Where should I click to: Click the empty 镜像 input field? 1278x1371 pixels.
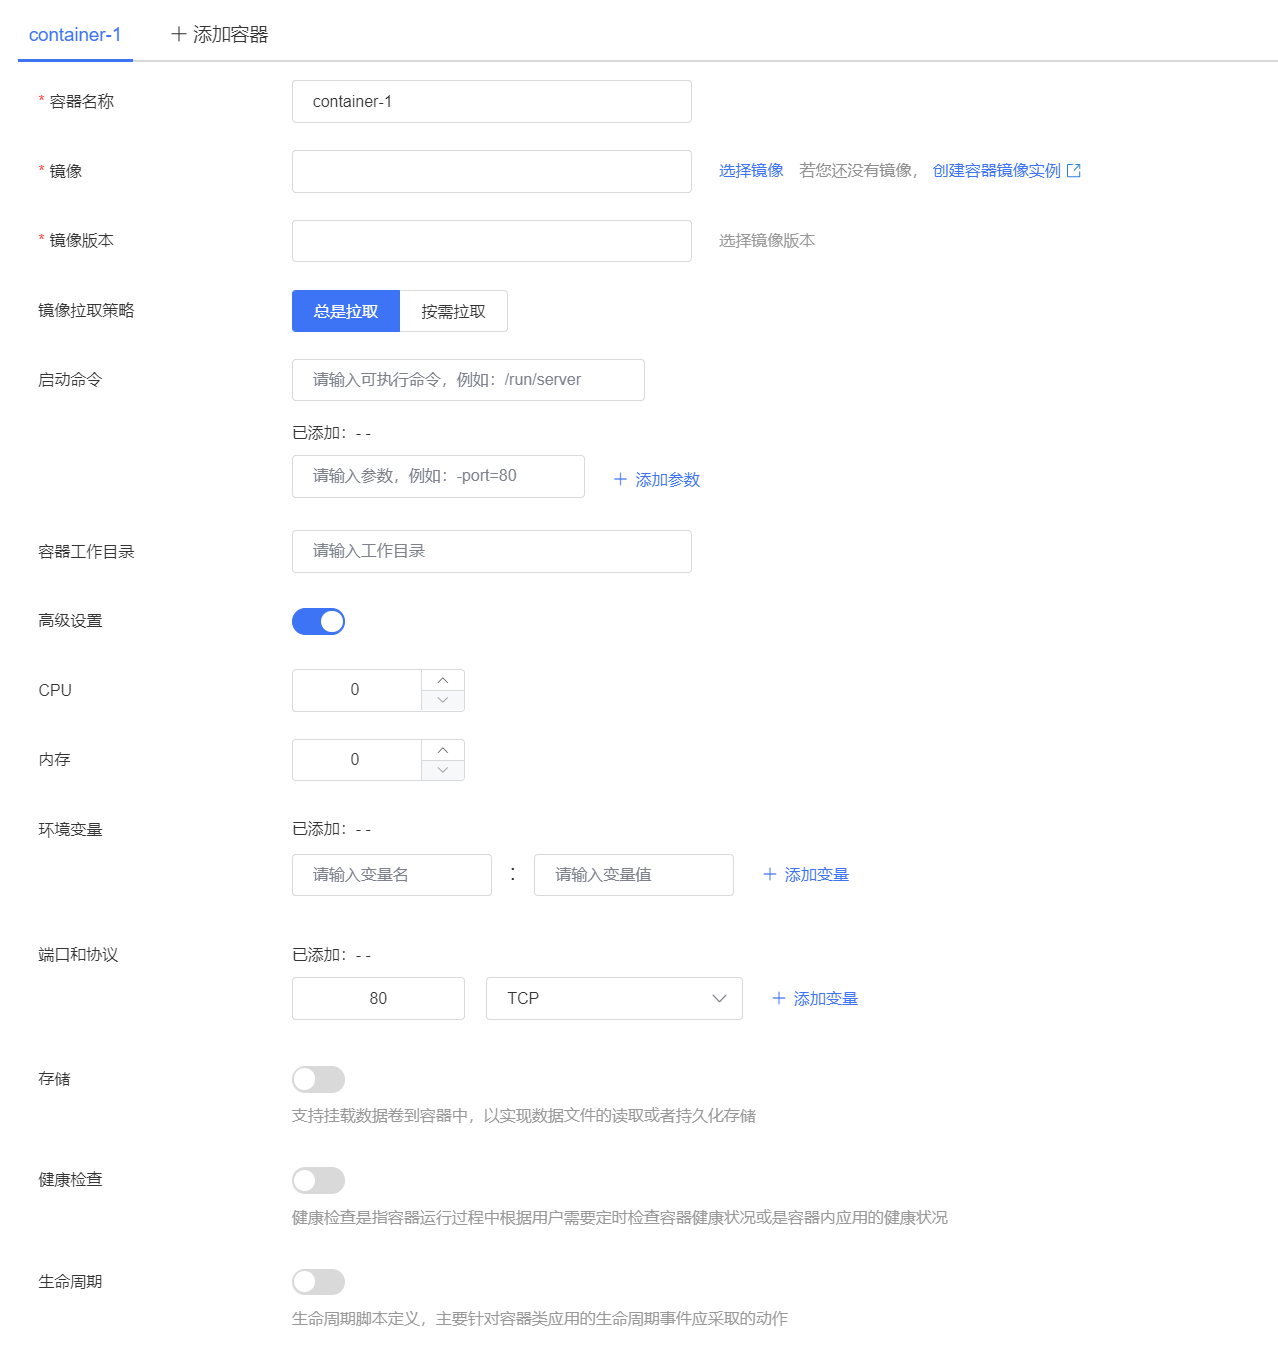pos(491,171)
